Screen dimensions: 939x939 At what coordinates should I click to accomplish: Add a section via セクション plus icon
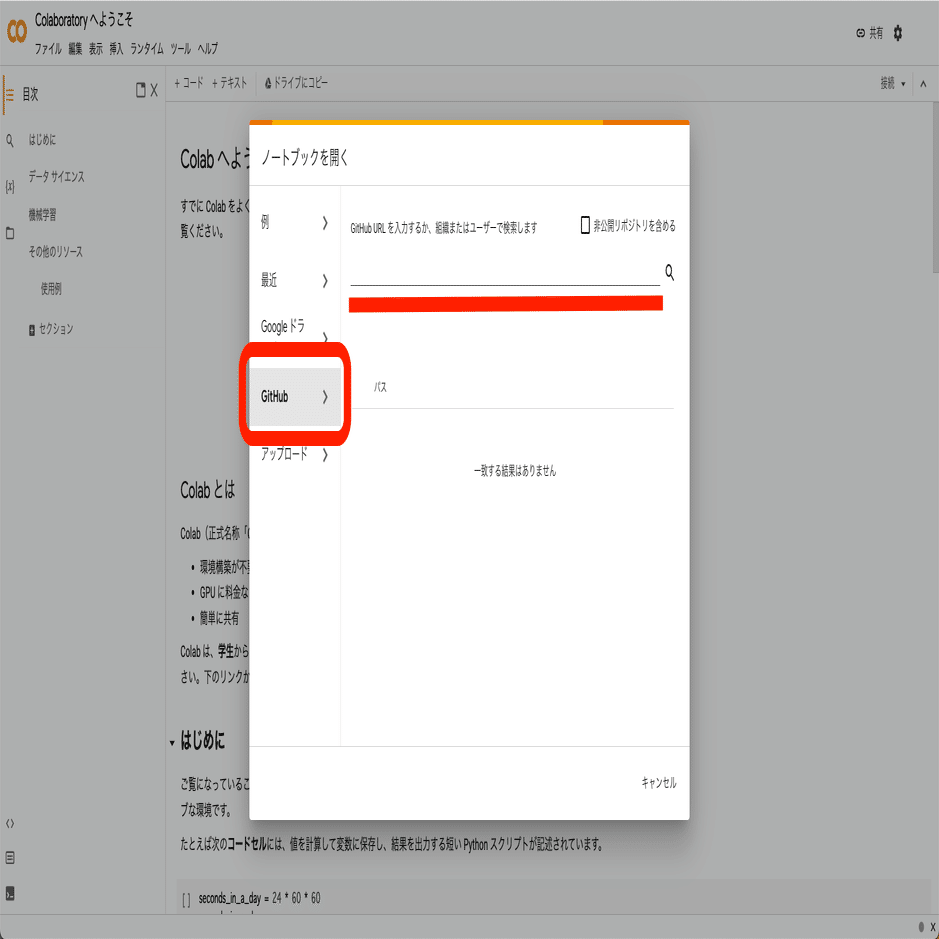32,330
